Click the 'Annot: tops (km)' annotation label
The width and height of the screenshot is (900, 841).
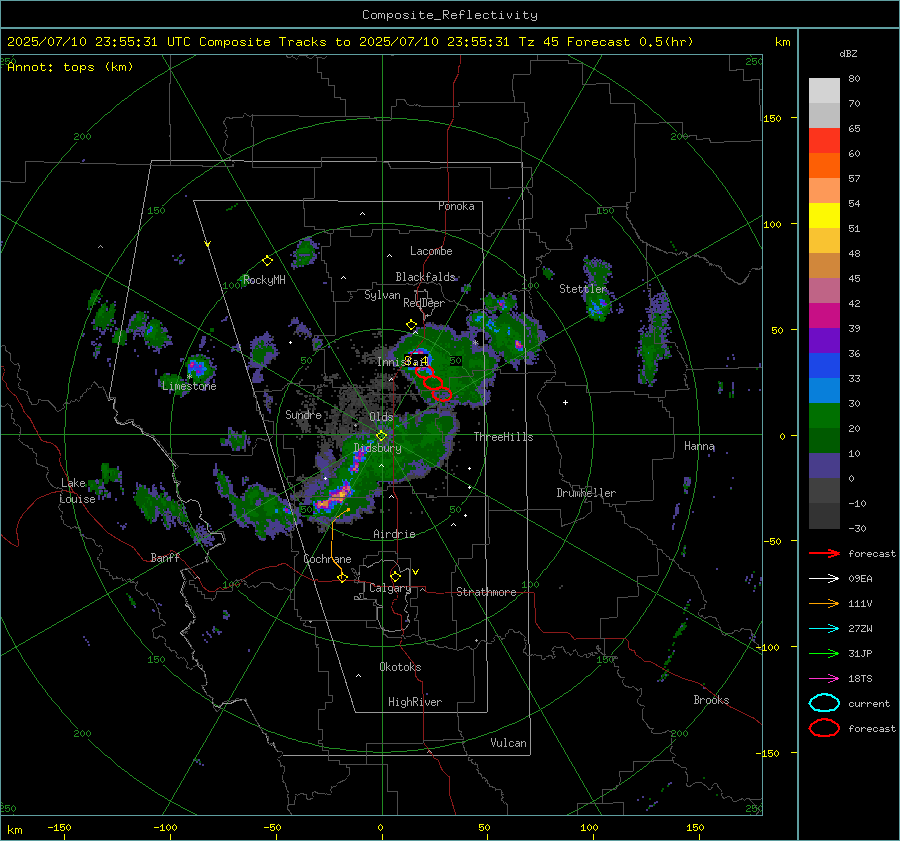click(x=70, y=67)
